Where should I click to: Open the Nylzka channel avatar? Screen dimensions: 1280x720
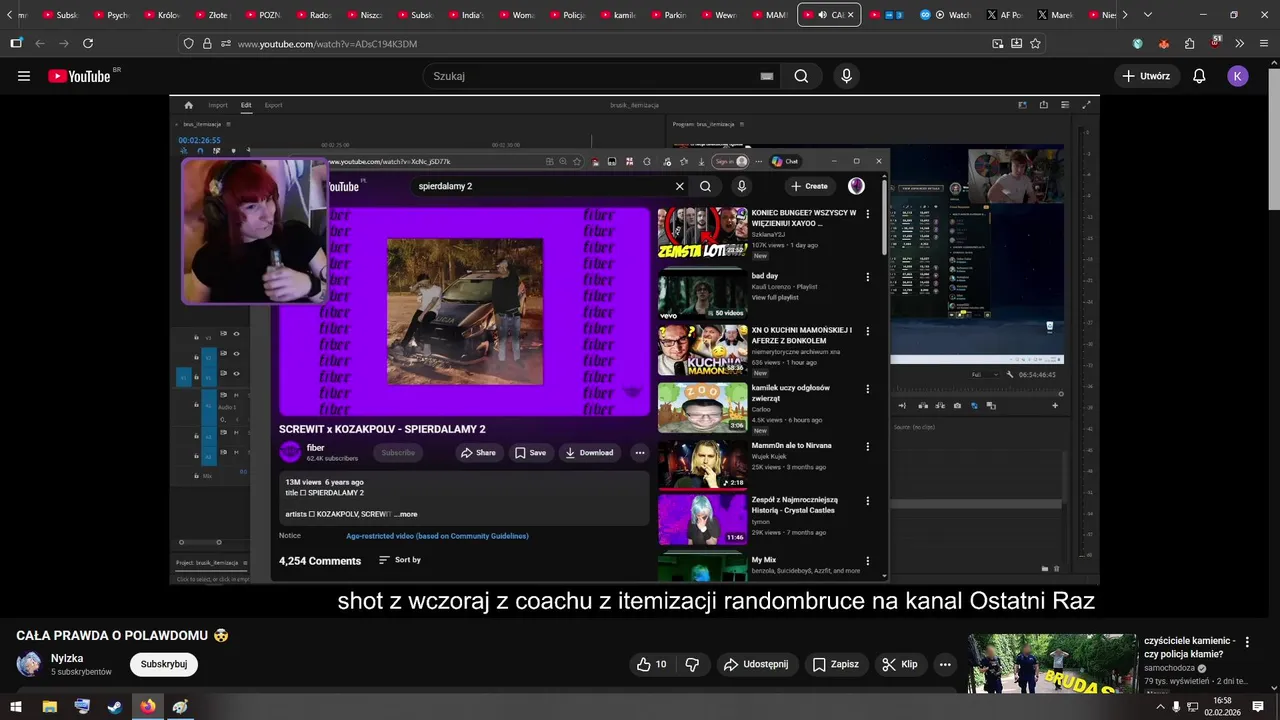[x=29, y=664]
